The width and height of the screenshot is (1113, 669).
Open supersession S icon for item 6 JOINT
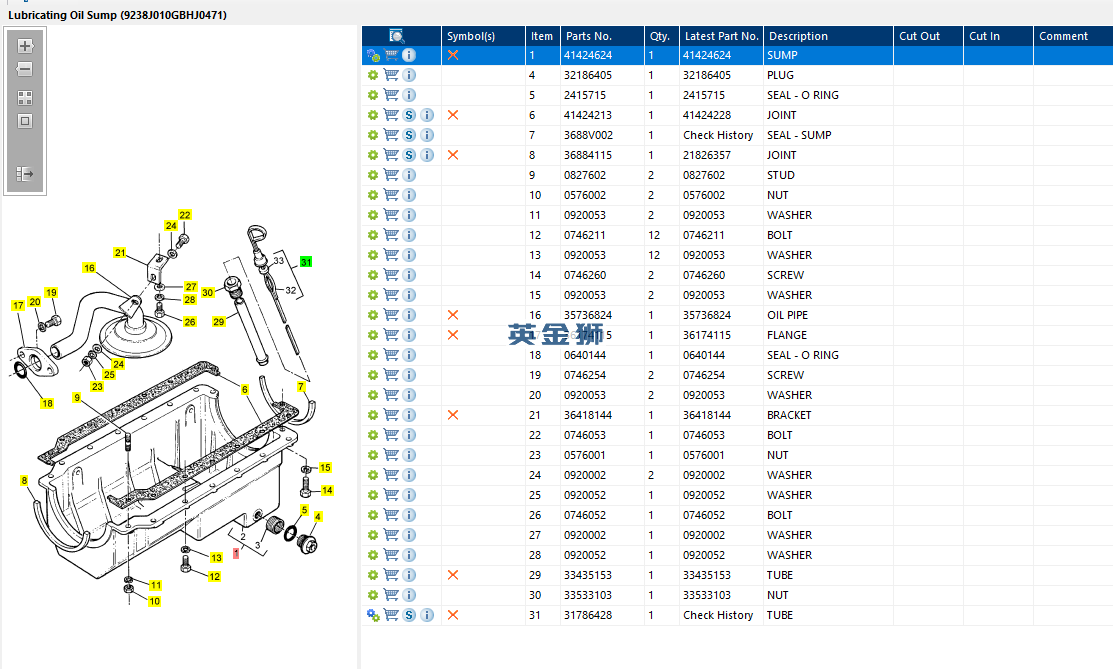(x=409, y=115)
